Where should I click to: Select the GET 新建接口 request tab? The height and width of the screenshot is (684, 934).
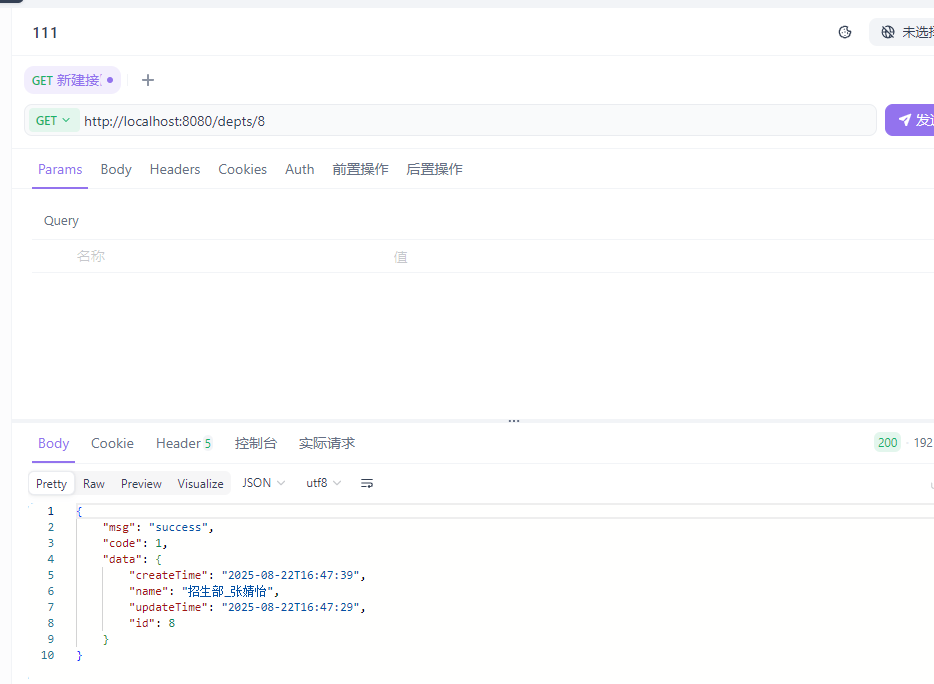pyautogui.click(x=66, y=80)
